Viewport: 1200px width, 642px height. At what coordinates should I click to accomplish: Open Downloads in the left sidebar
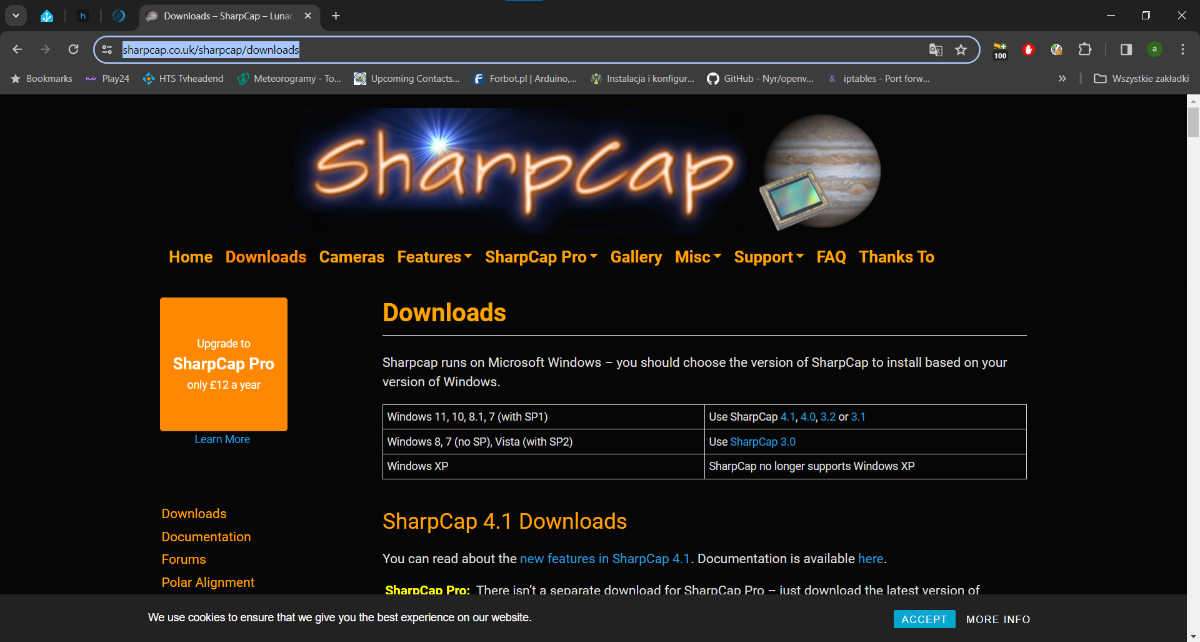pyautogui.click(x=194, y=514)
